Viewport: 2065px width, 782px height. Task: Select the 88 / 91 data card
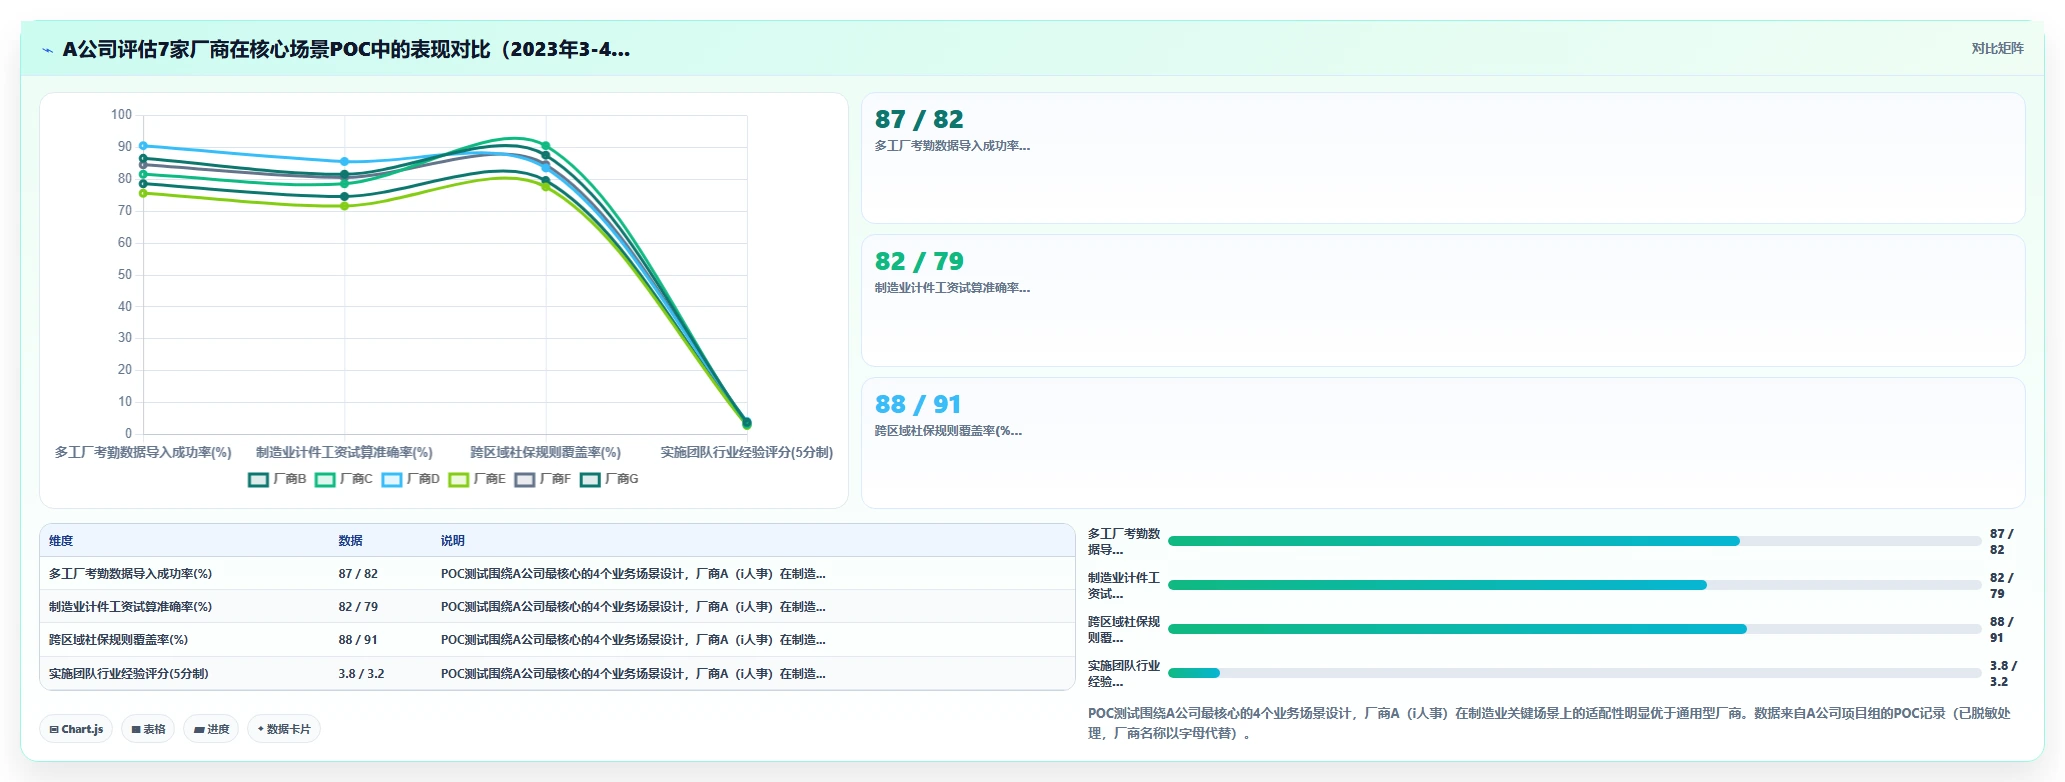click(x=1443, y=443)
